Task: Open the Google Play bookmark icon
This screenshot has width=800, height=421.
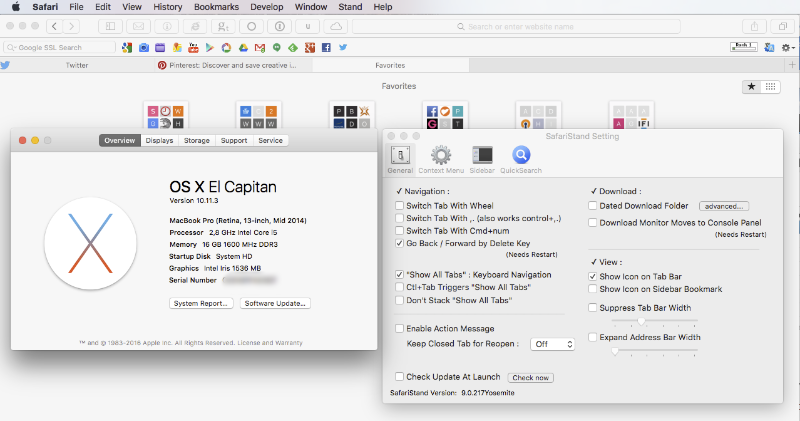Action: tap(210, 47)
